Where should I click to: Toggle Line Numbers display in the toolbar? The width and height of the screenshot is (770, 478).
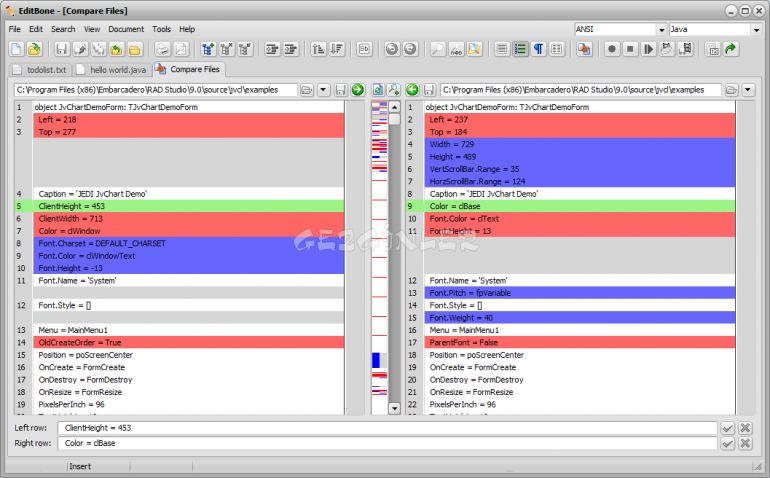(x=520, y=49)
